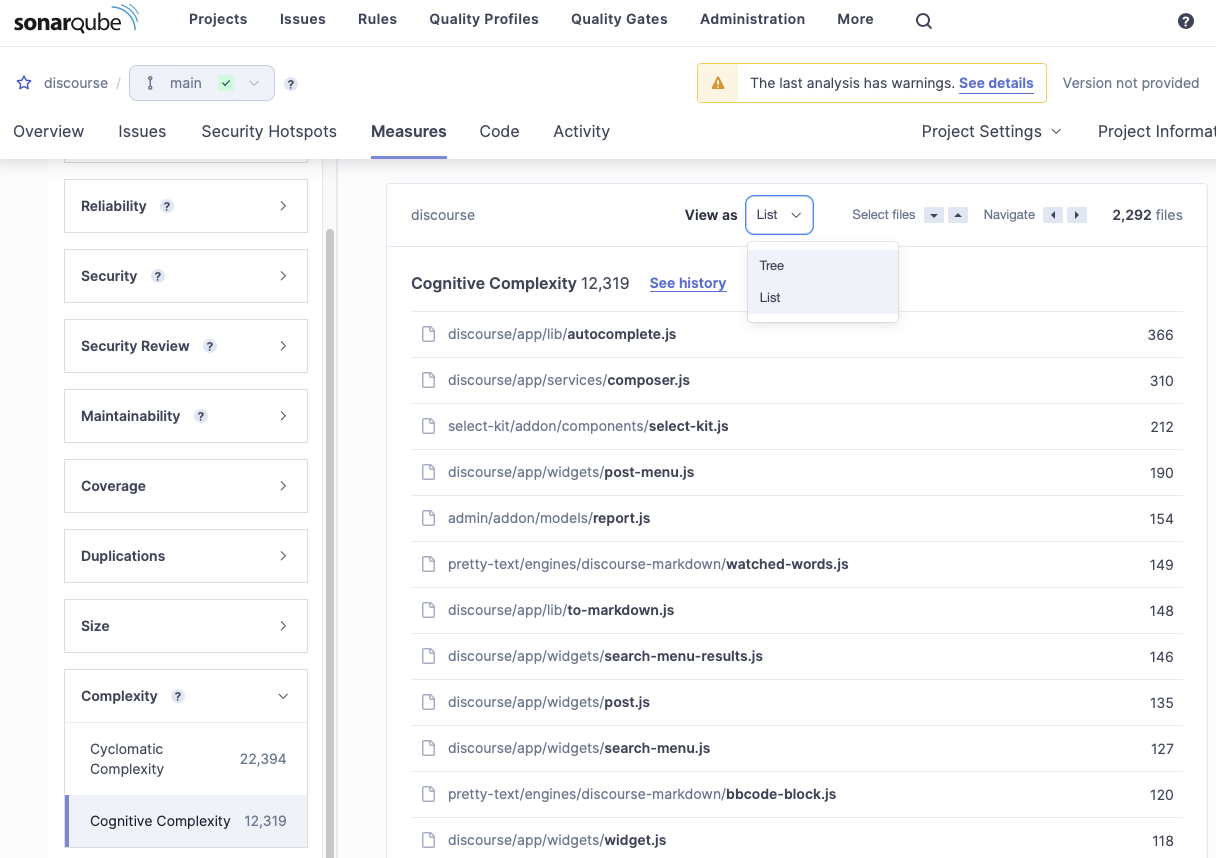Open Quality Gates menu

click(619, 19)
